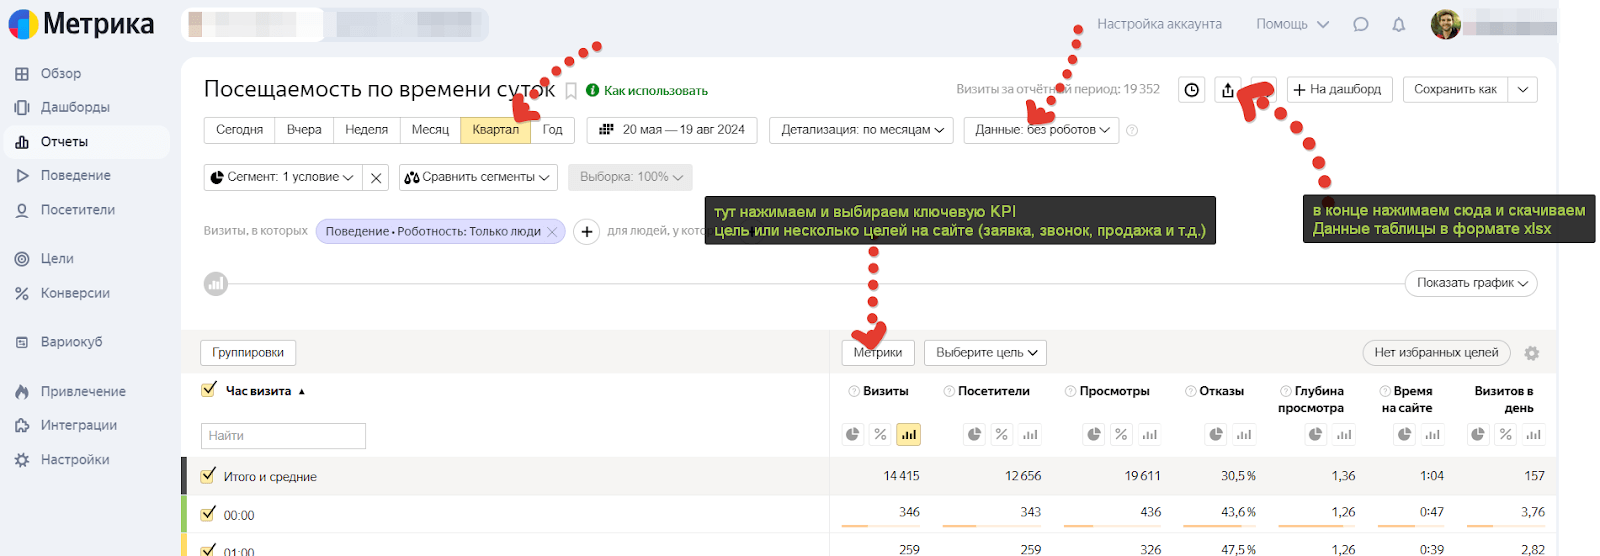Click the Обзор sidebar icon

click(22, 74)
